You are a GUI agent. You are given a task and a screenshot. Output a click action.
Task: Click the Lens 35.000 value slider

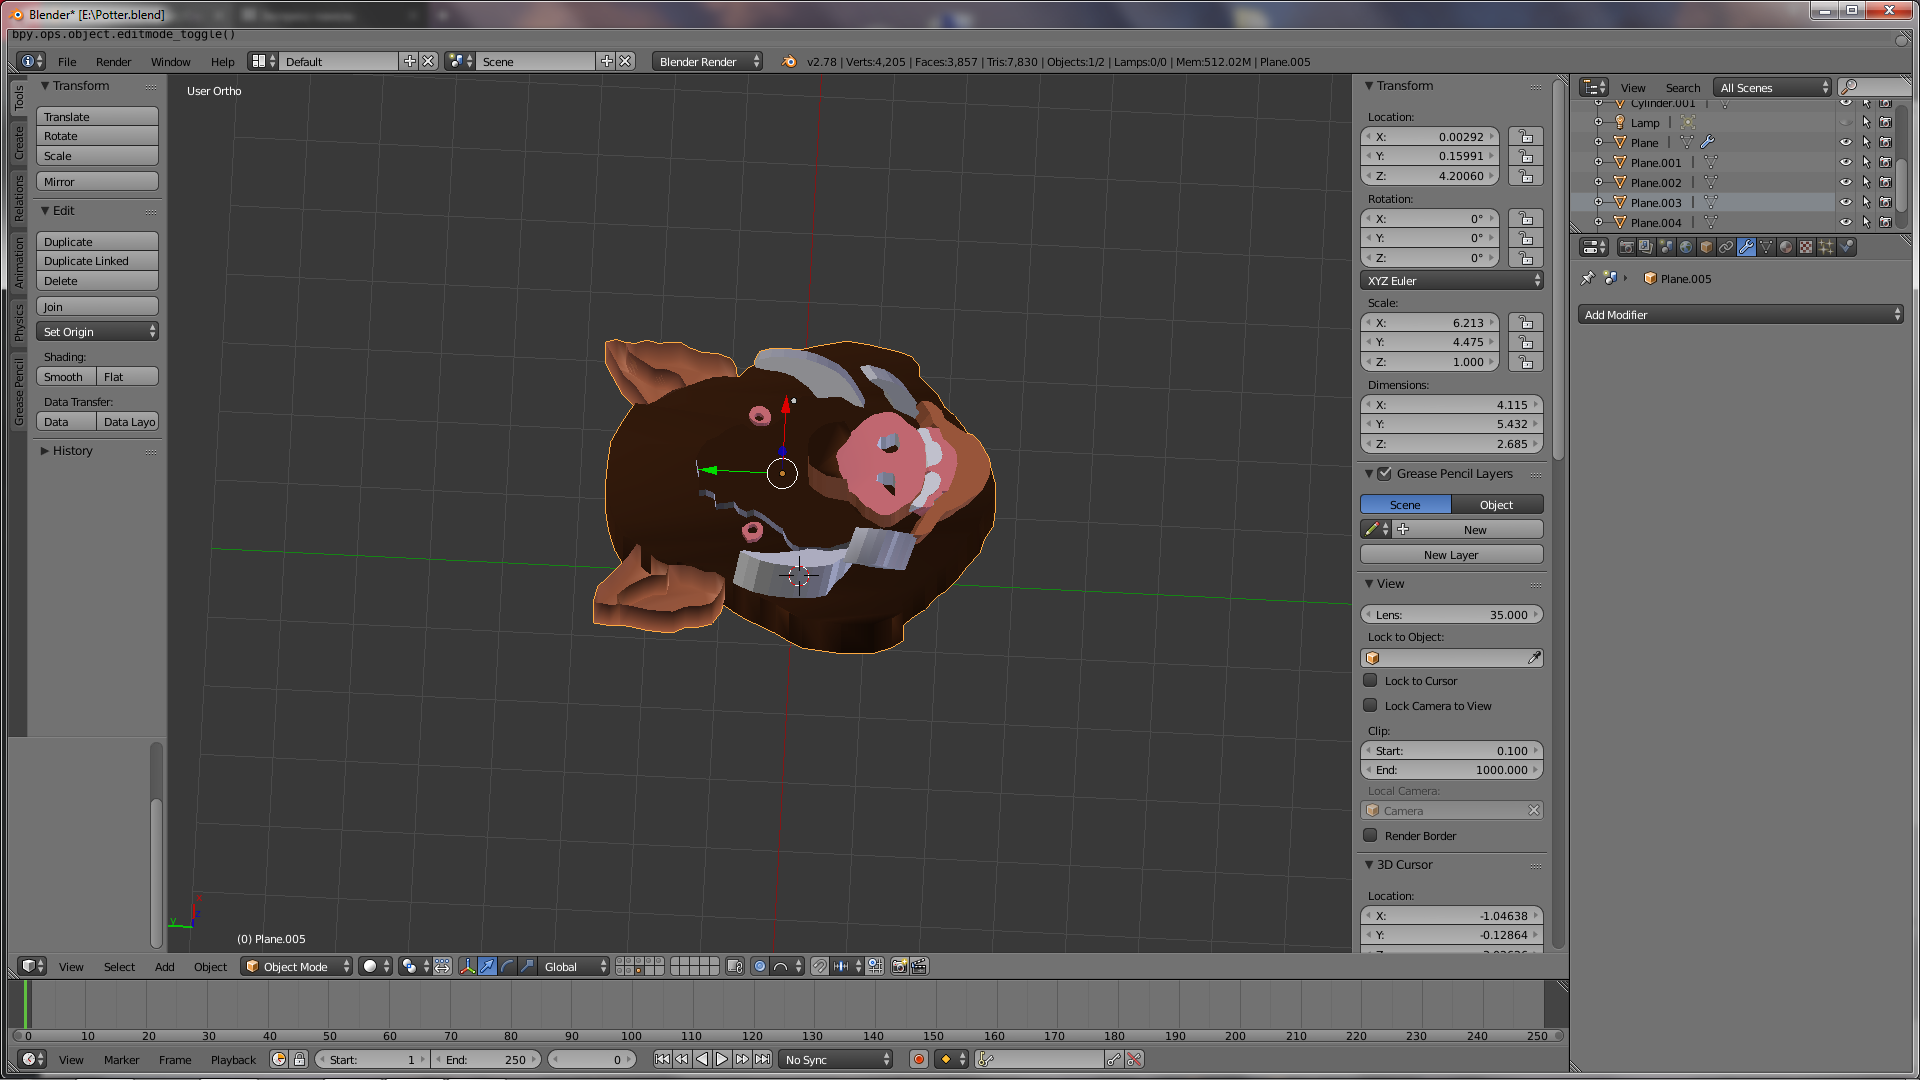tap(1452, 614)
